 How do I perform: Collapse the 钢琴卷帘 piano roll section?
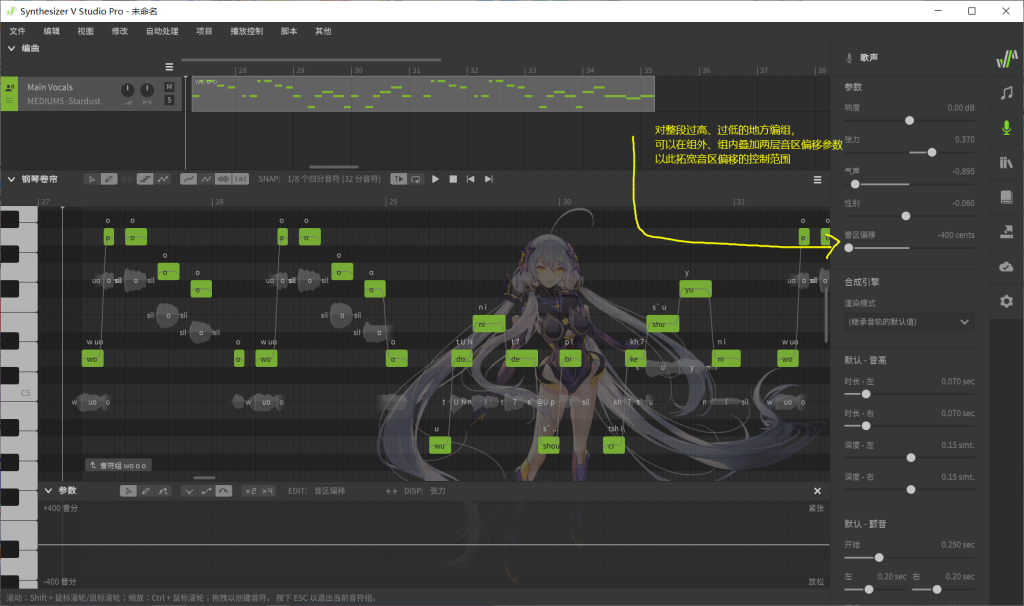(11, 179)
